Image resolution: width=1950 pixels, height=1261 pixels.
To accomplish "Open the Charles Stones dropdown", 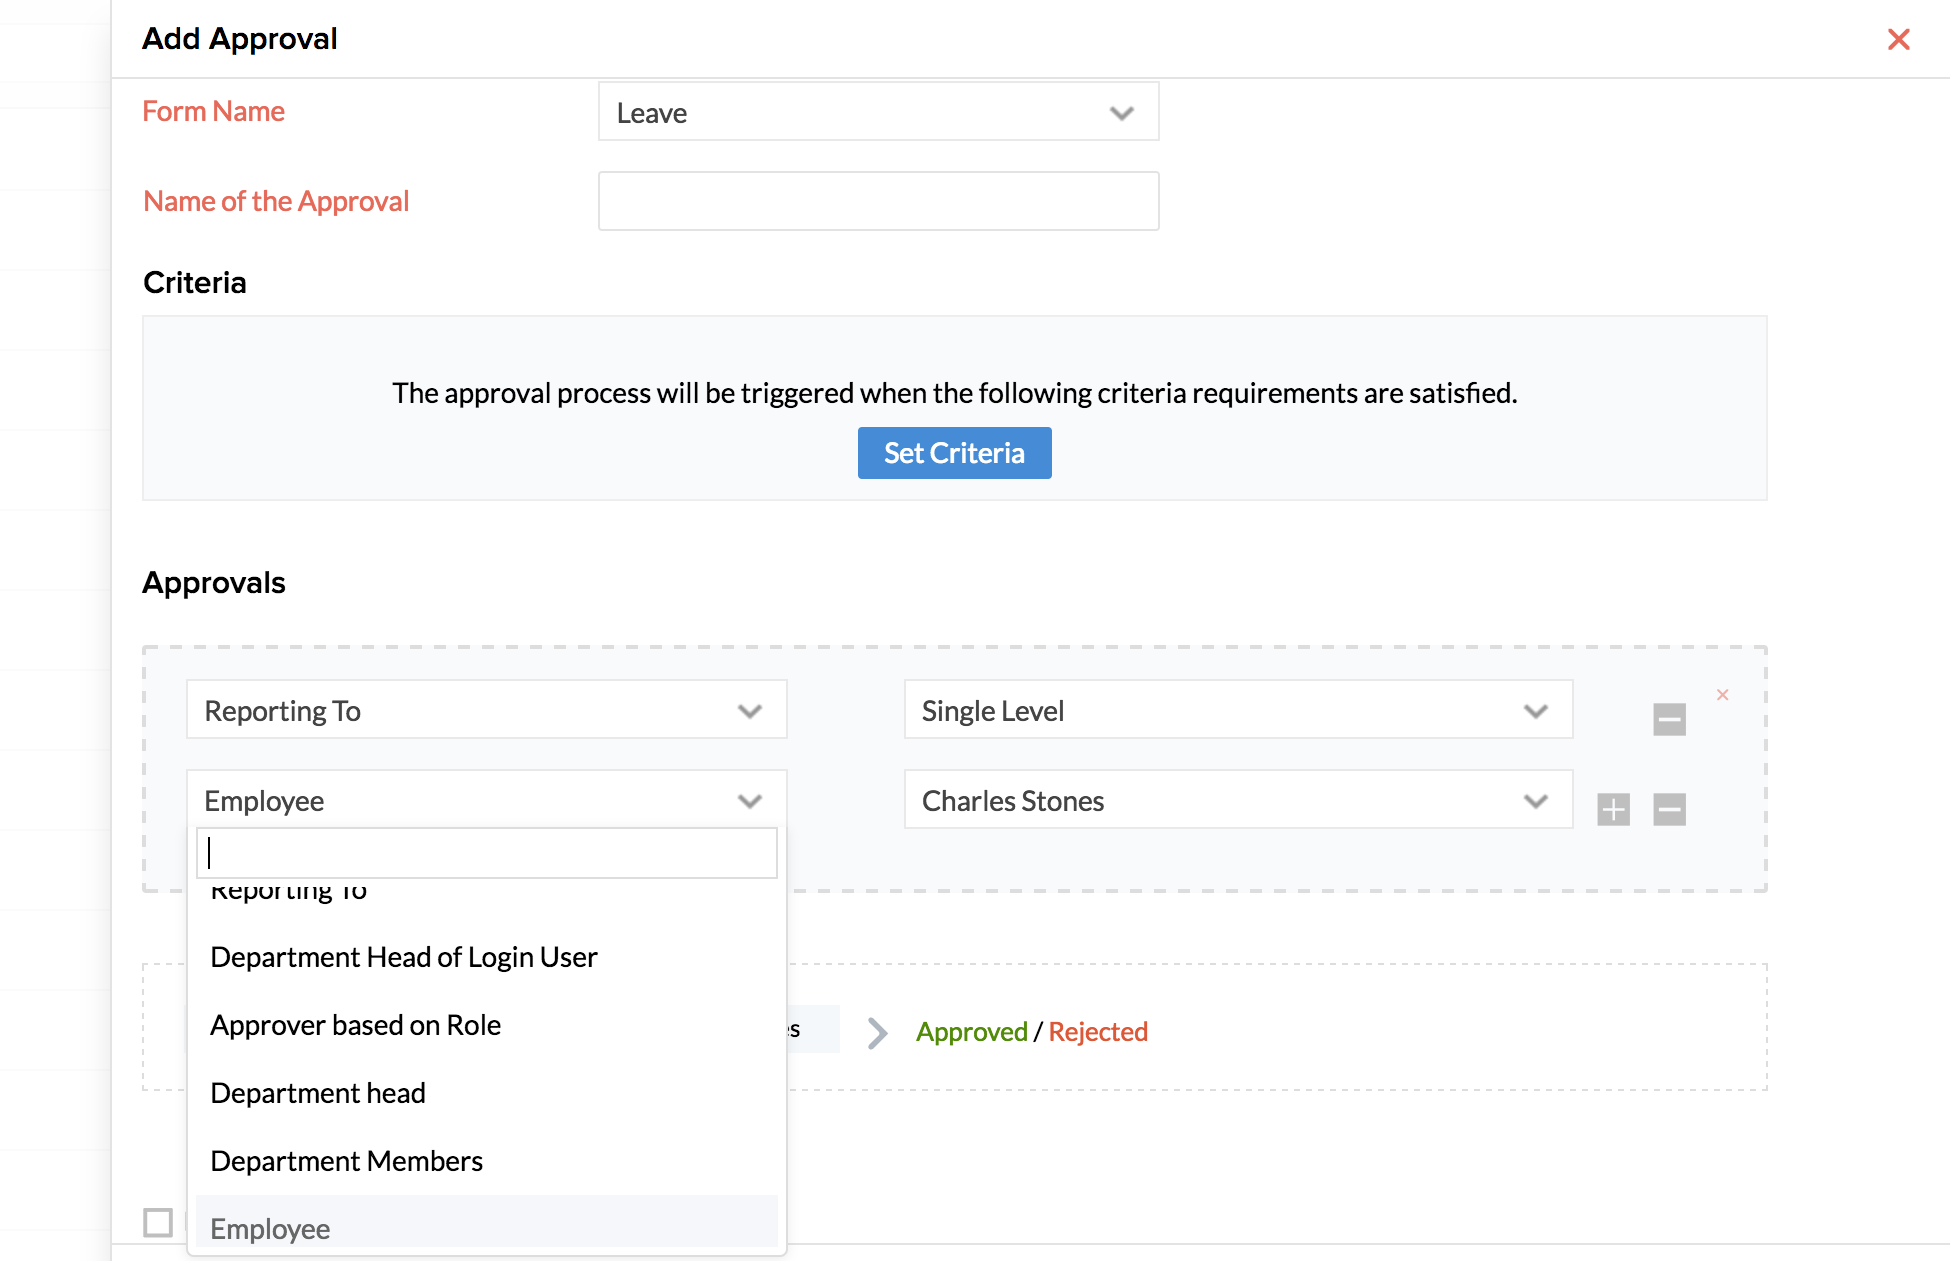I will [1237, 800].
